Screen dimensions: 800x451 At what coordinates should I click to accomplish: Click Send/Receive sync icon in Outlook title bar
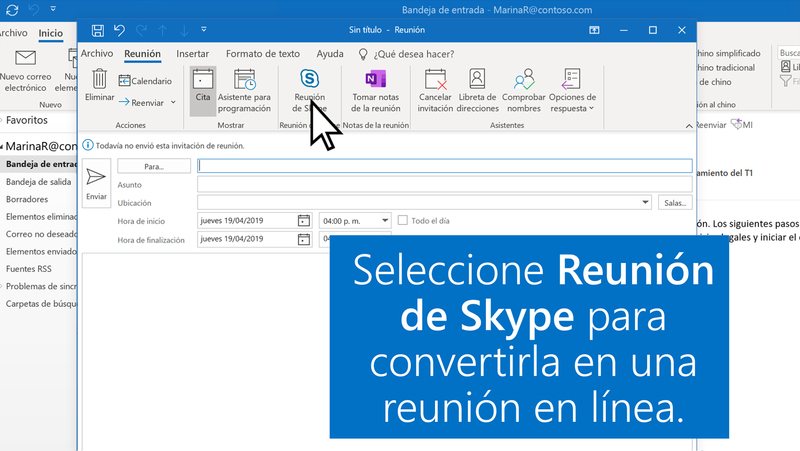[x=12, y=10]
